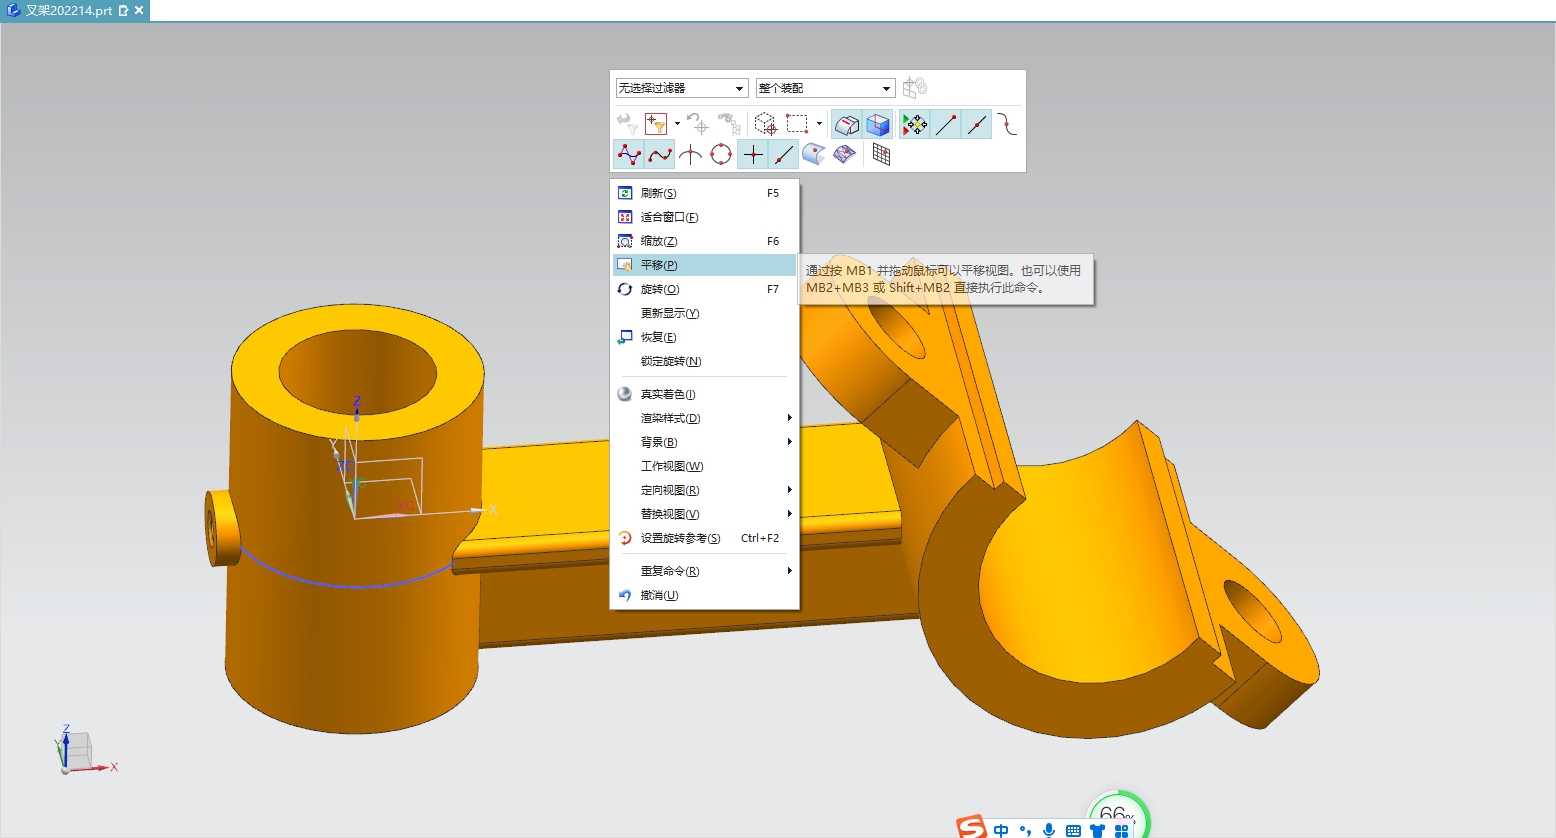Click the grid point snap icon
The width and height of the screenshot is (1556, 838).
pos(881,154)
